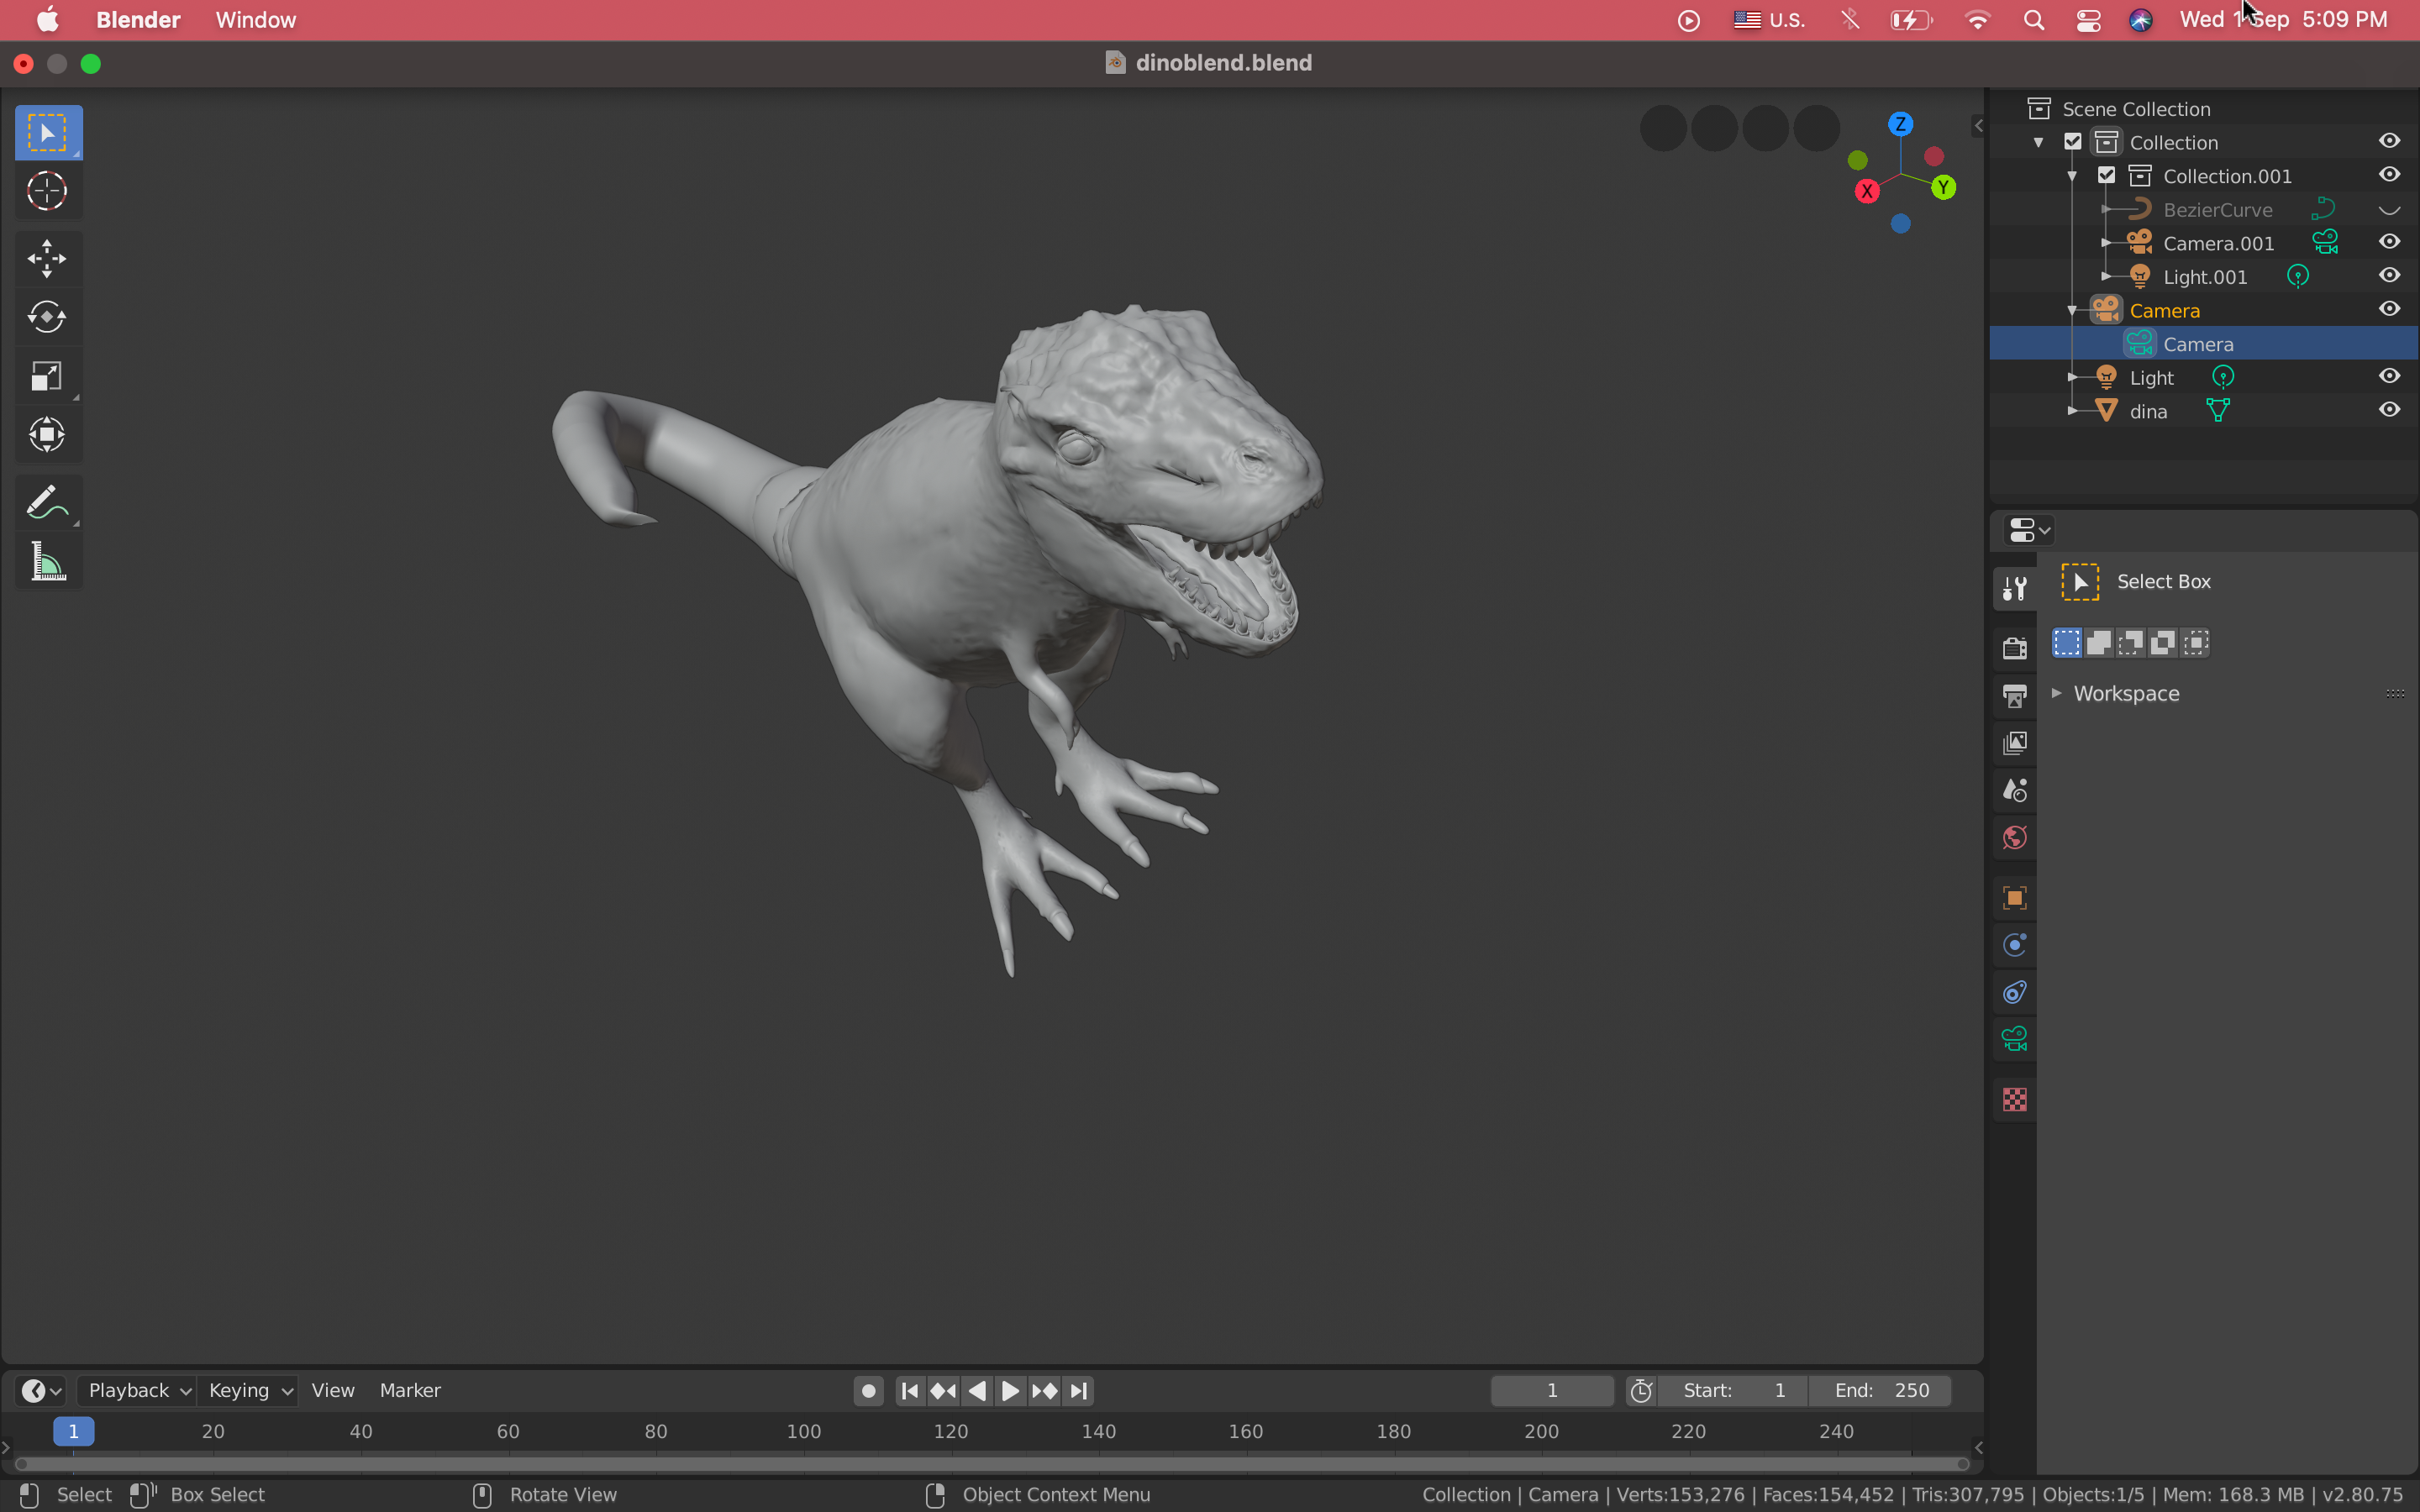Play the animation forward
Viewport: 2420px width, 1512px height.
(x=1010, y=1390)
